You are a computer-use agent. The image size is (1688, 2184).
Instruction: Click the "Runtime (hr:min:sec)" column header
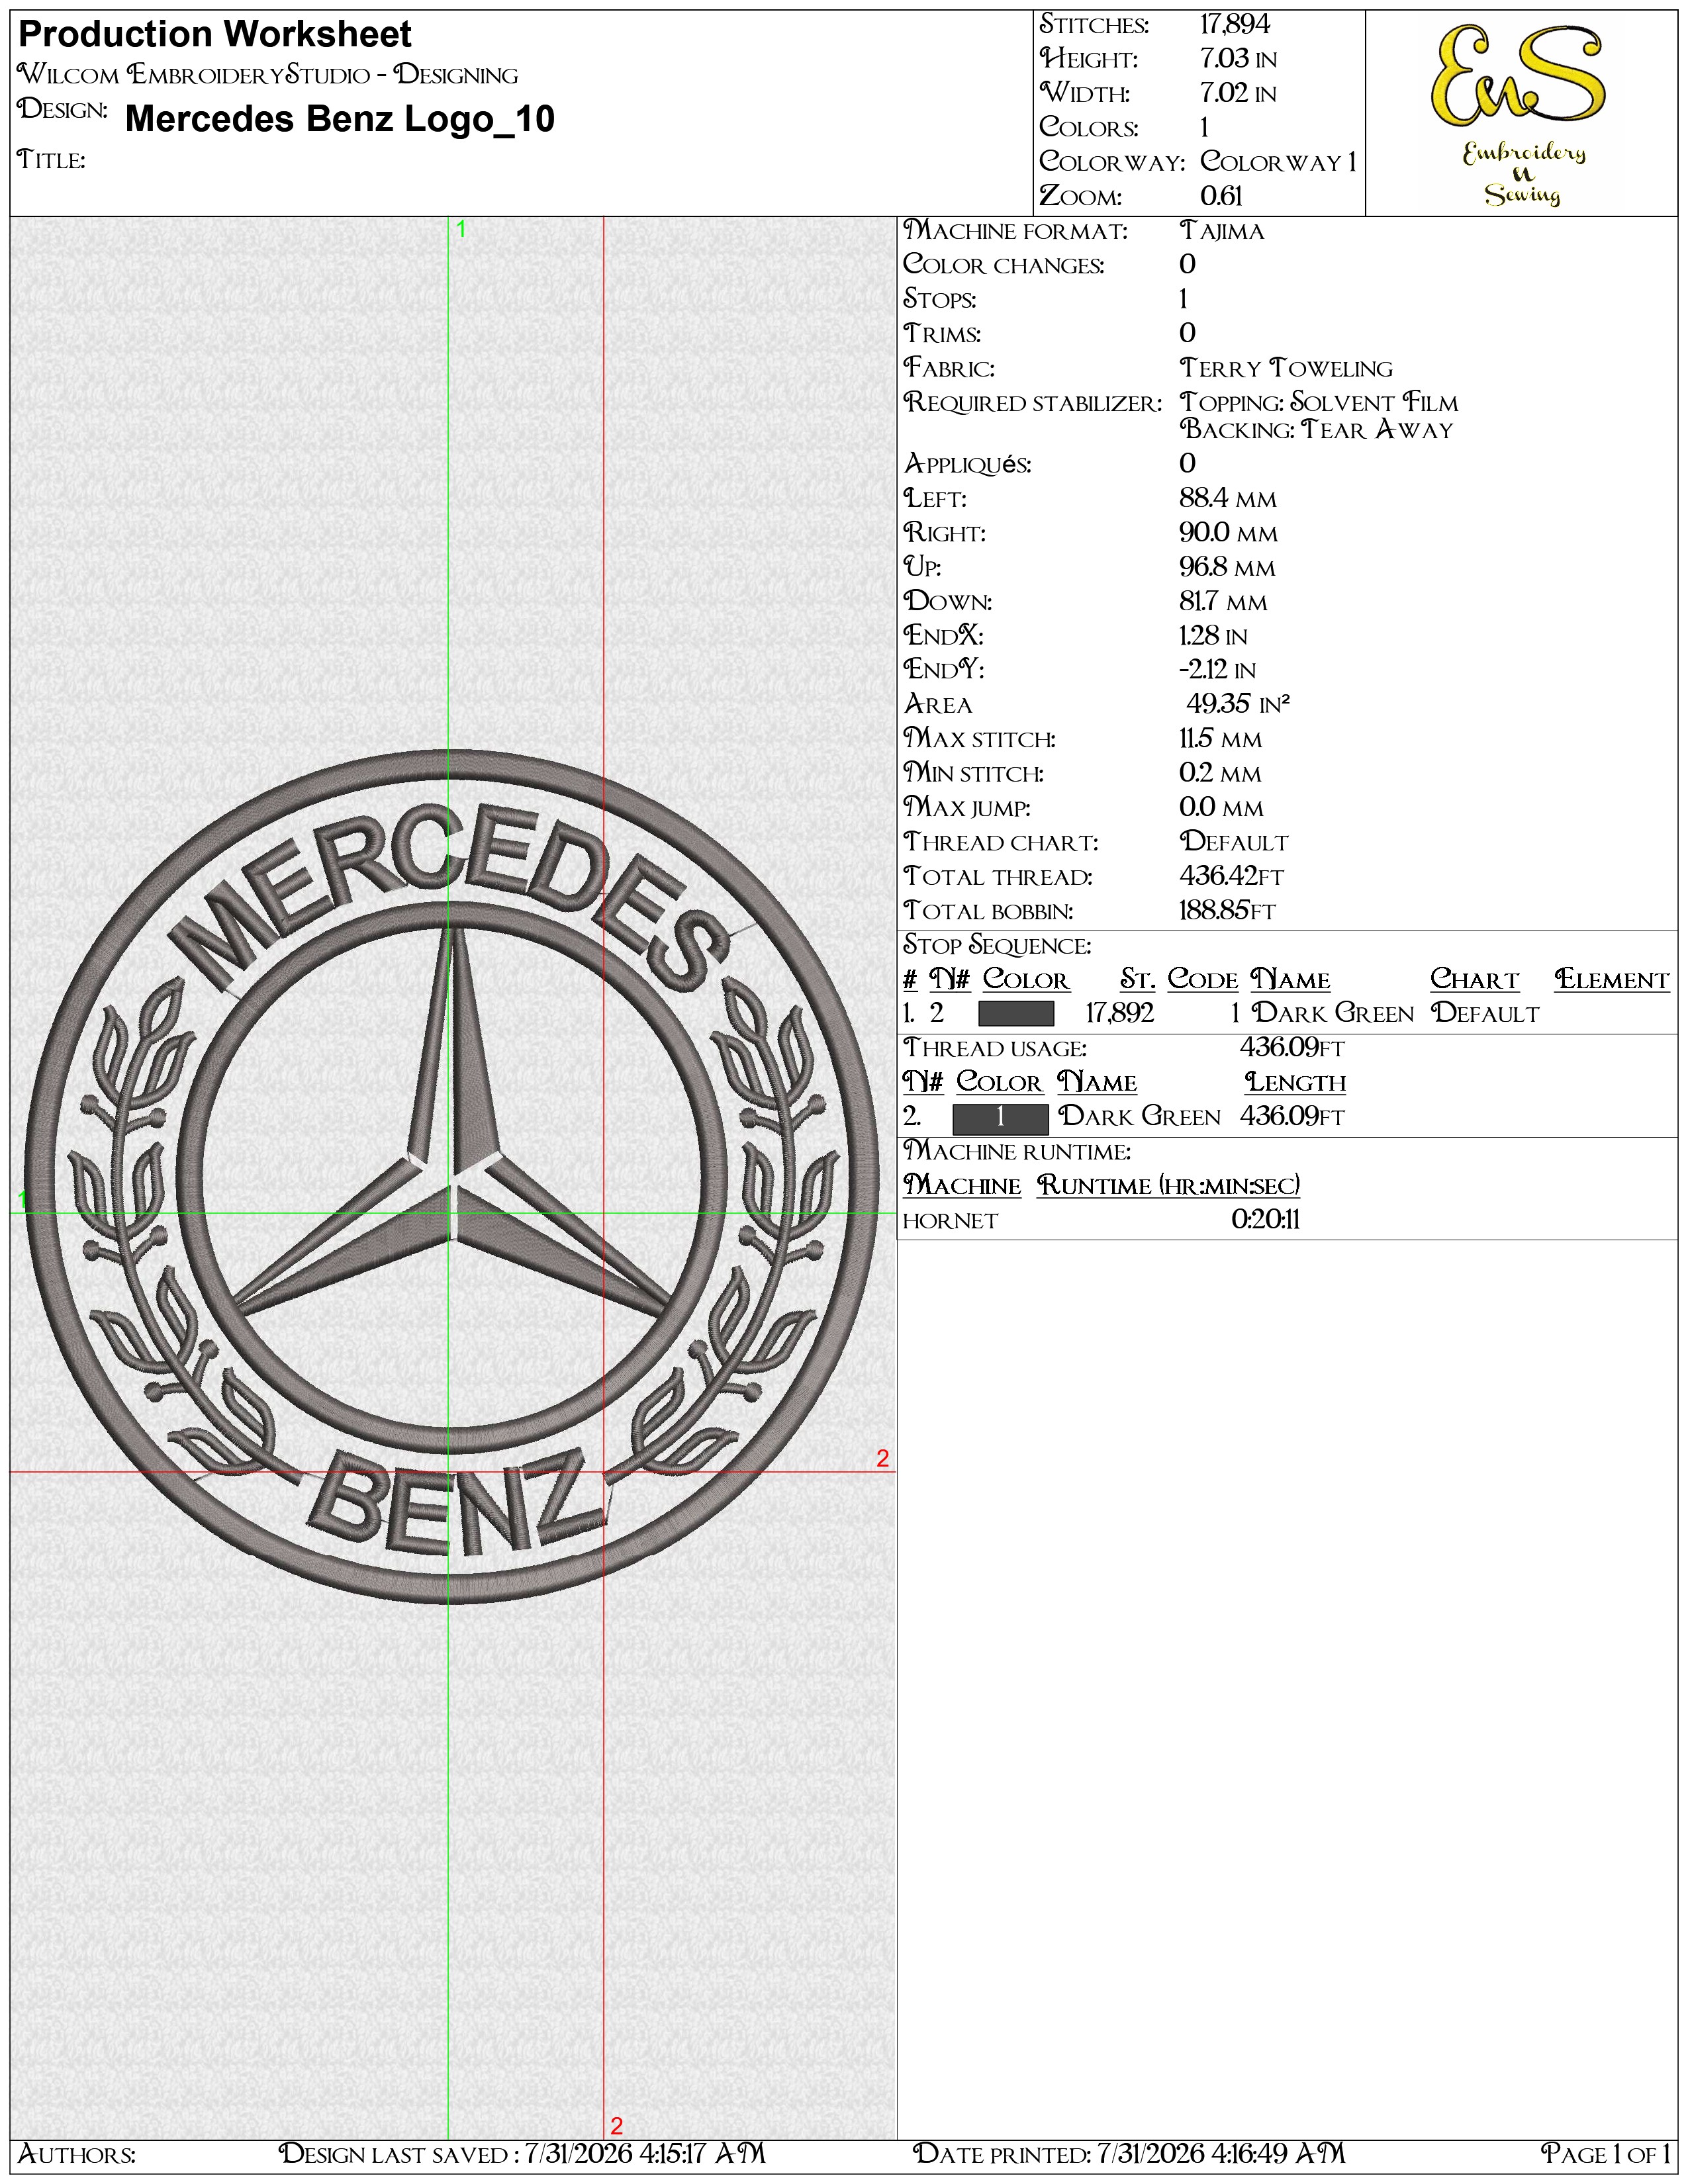click(1168, 1186)
